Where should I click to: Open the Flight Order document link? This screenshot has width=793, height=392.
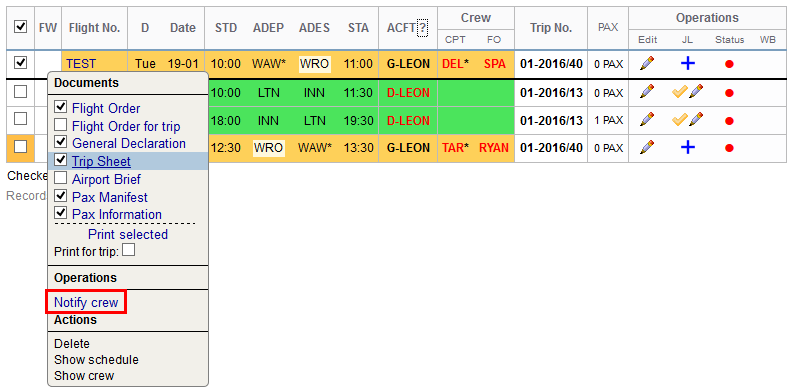[x=106, y=108]
